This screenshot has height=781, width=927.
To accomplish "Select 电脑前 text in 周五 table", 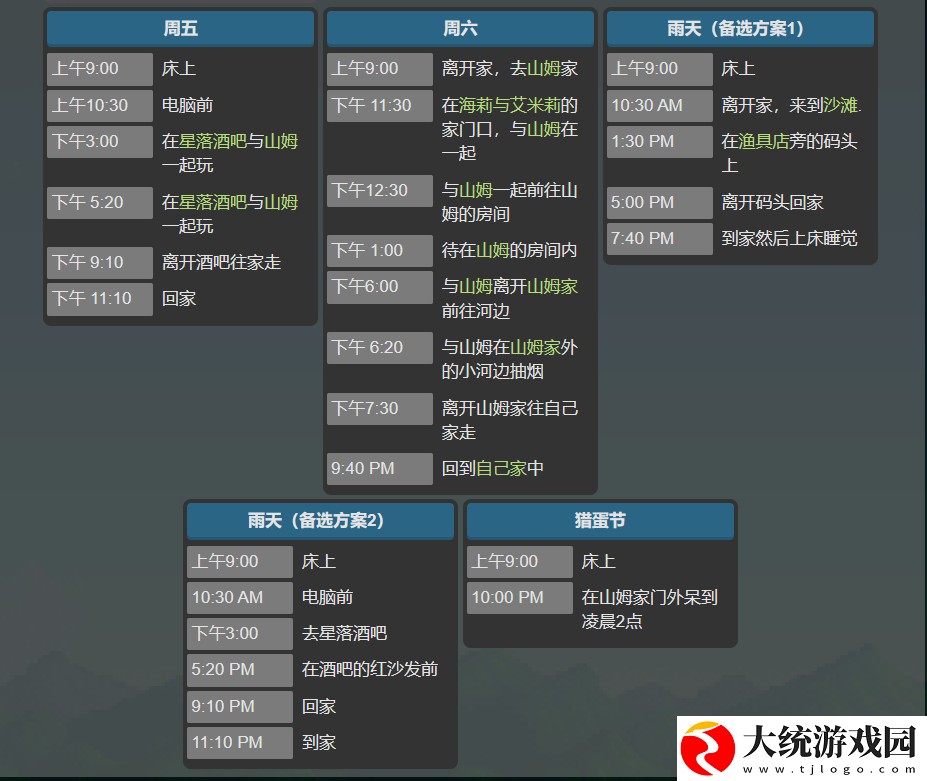I will coord(187,105).
